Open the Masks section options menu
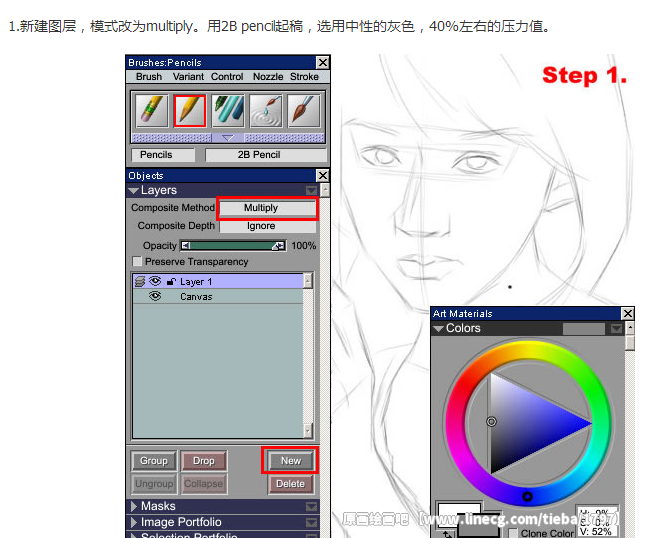This screenshot has height=538, width=661. (x=312, y=506)
